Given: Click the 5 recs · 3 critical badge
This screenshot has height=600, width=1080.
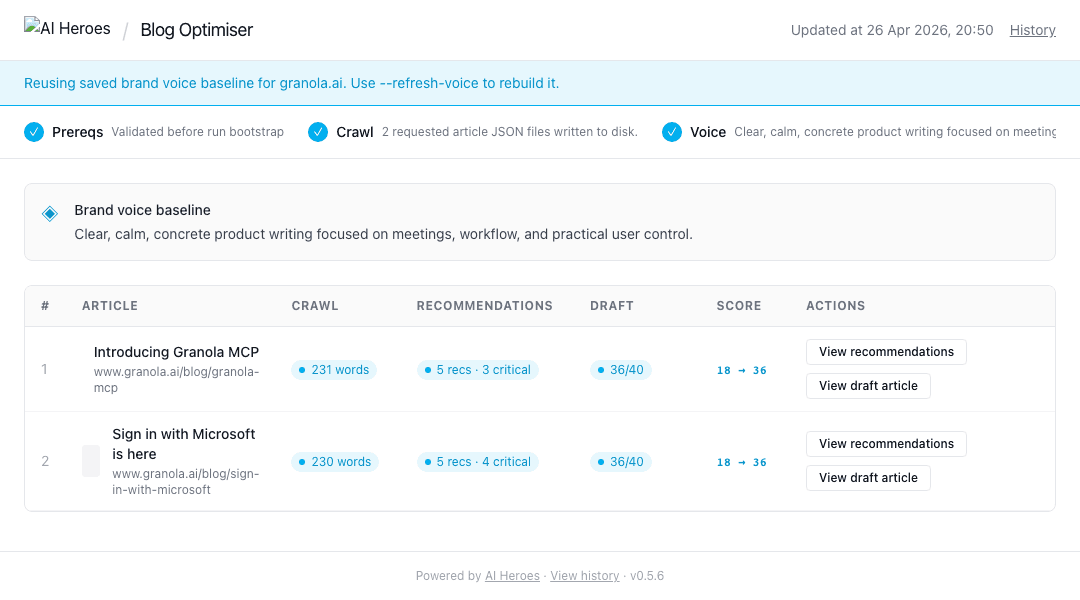Looking at the screenshot, I should 477,370.
